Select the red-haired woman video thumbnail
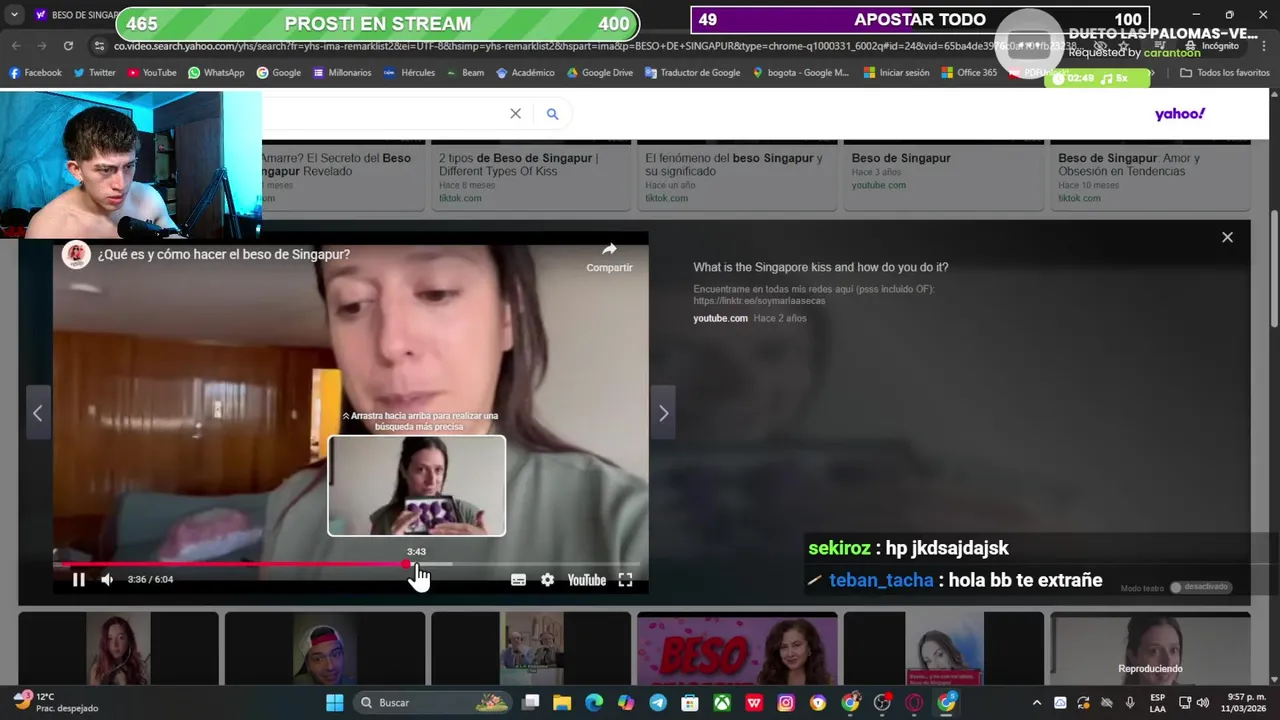Screen dimensions: 1280x720 coord(118,649)
